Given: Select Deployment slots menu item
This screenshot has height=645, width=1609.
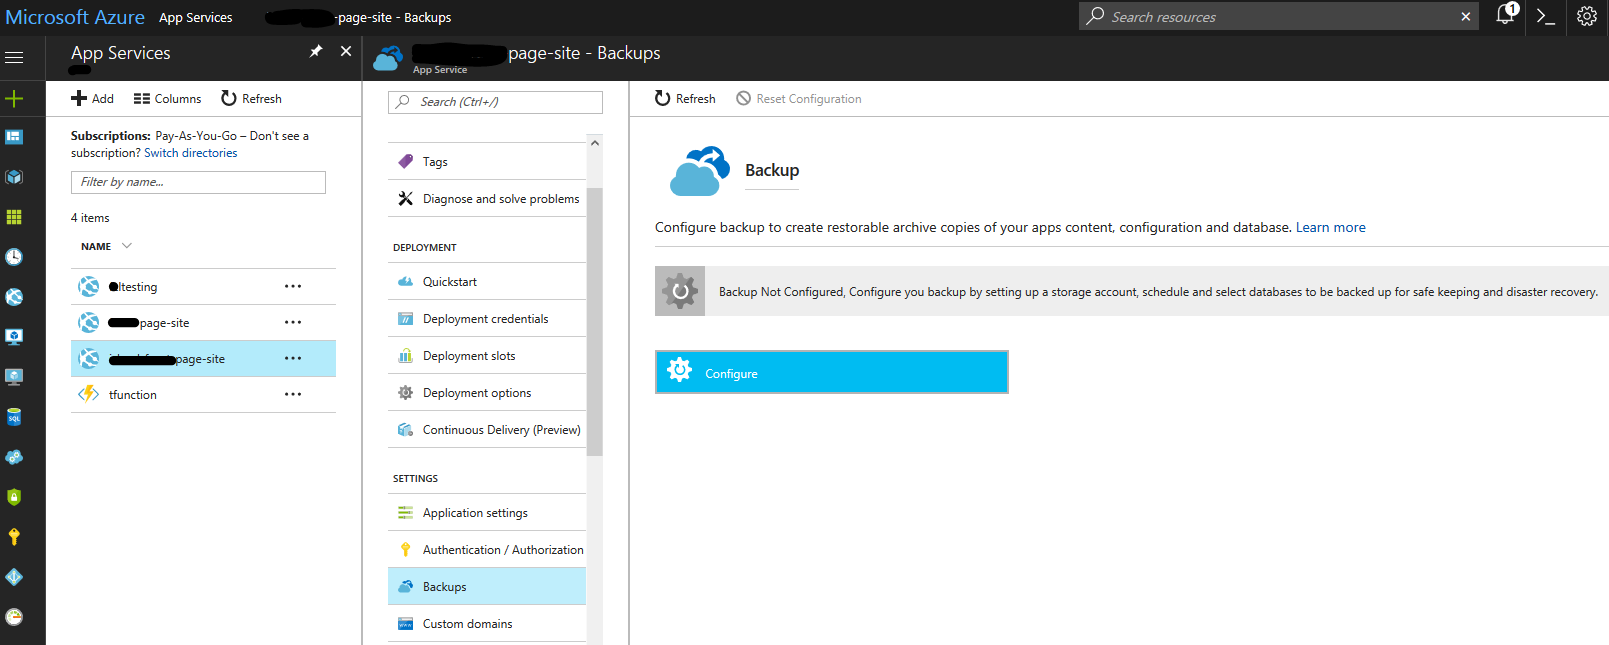Looking at the screenshot, I should coord(469,356).
